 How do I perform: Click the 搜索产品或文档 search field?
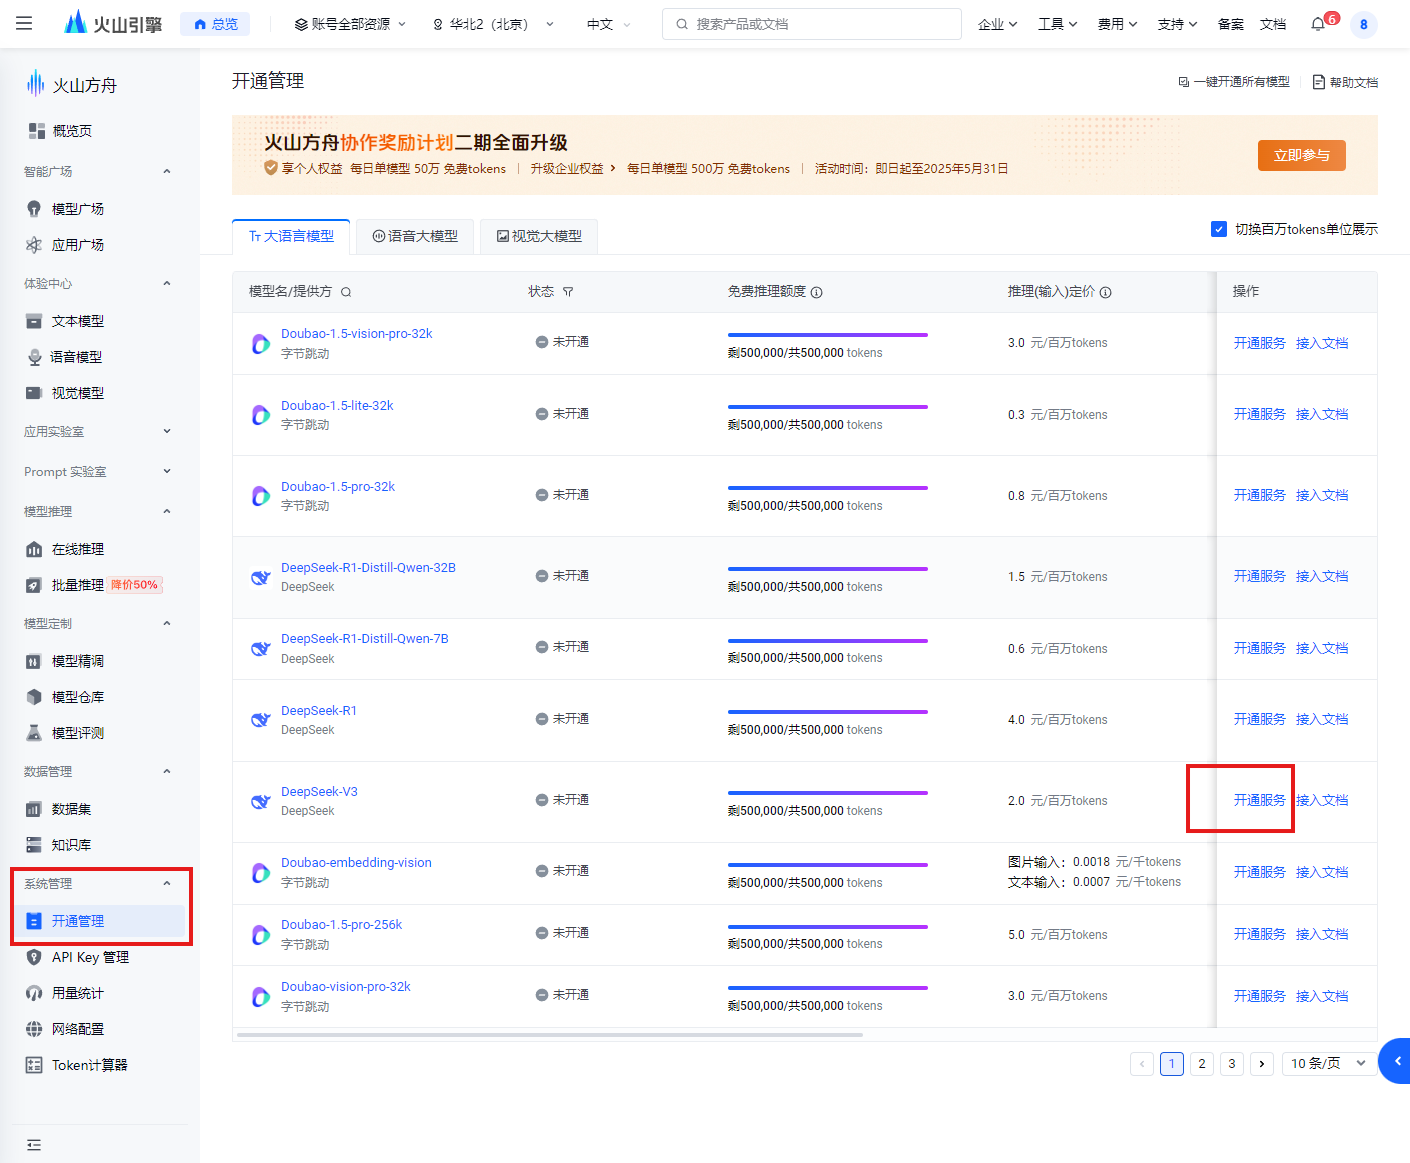pos(811,24)
